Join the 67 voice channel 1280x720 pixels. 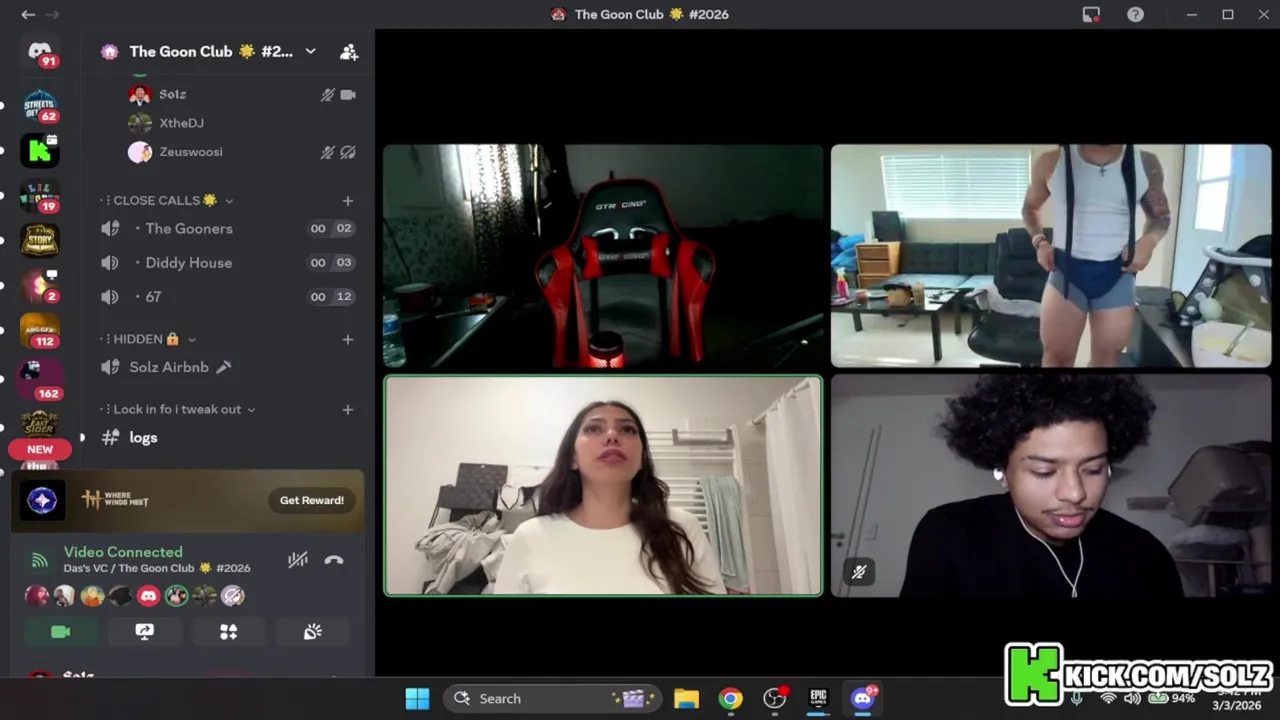153,296
